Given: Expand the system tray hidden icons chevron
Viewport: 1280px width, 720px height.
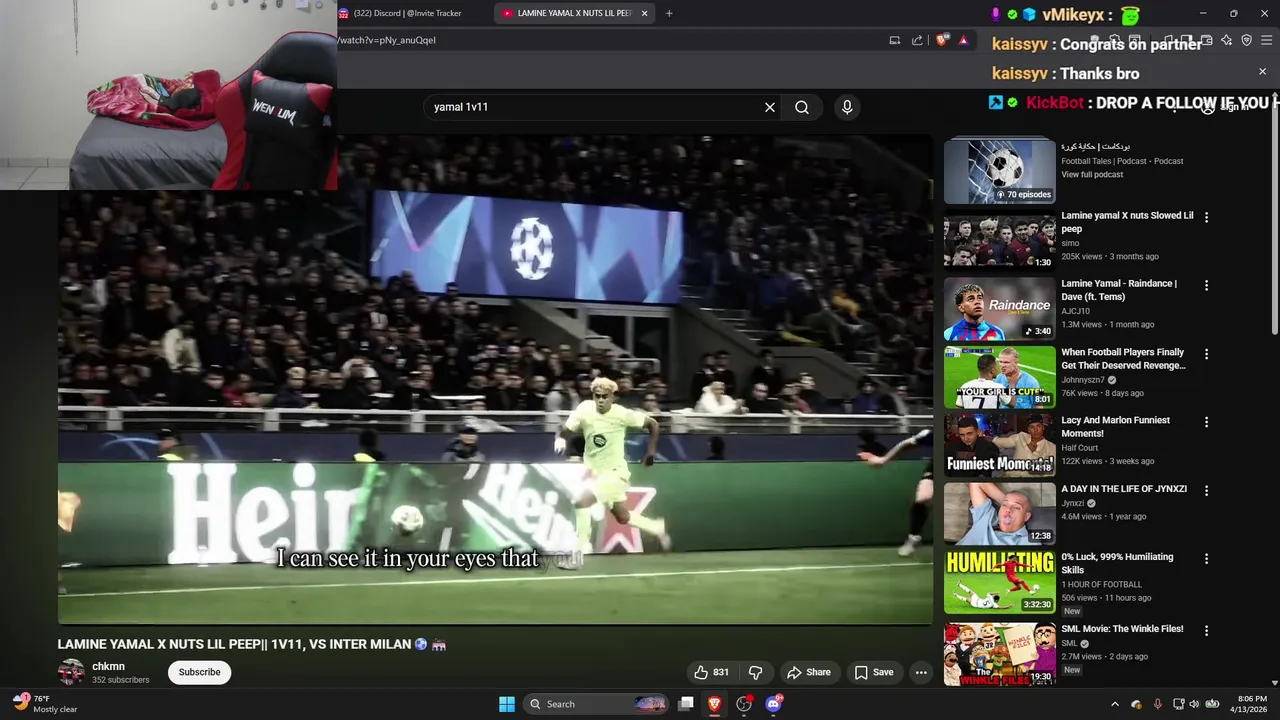Looking at the screenshot, I should pos(1115,704).
